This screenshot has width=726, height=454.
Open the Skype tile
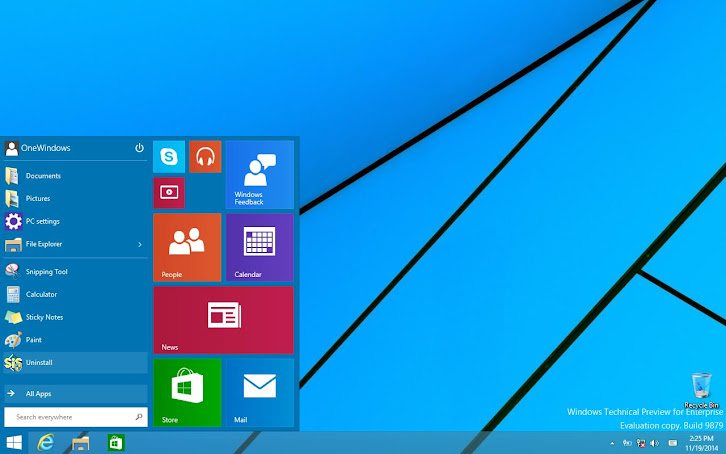169,156
